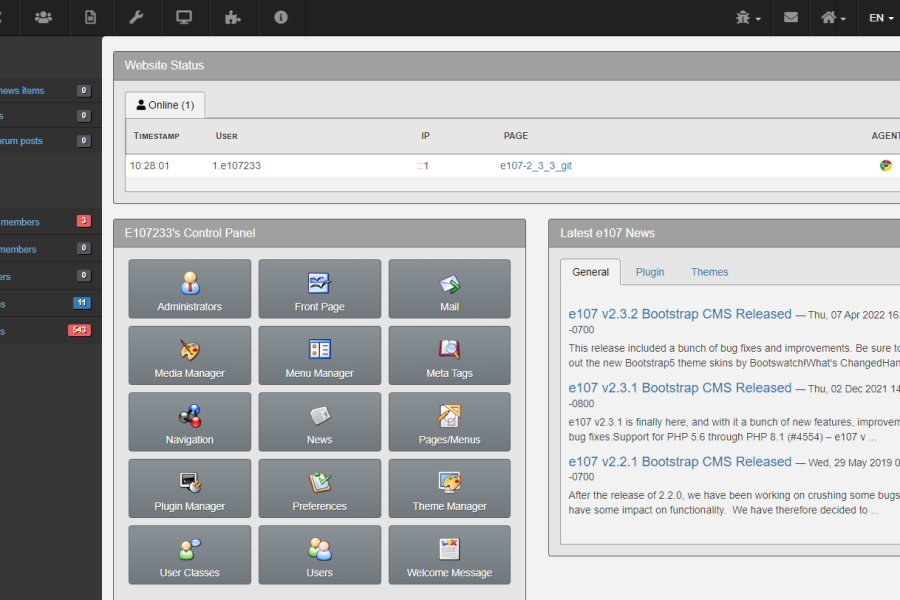Click the Timestamp column header
Viewport: 900px width, 600px height.
pyautogui.click(x=156, y=136)
